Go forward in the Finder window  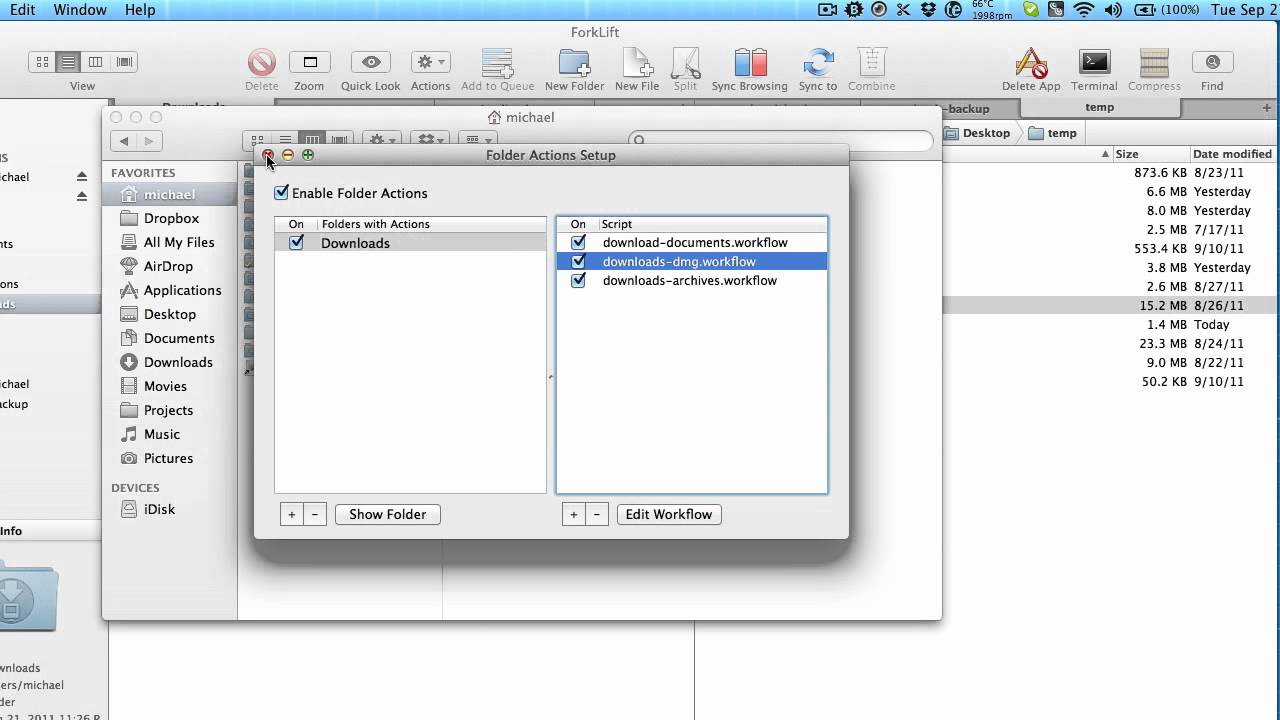pos(150,142)
